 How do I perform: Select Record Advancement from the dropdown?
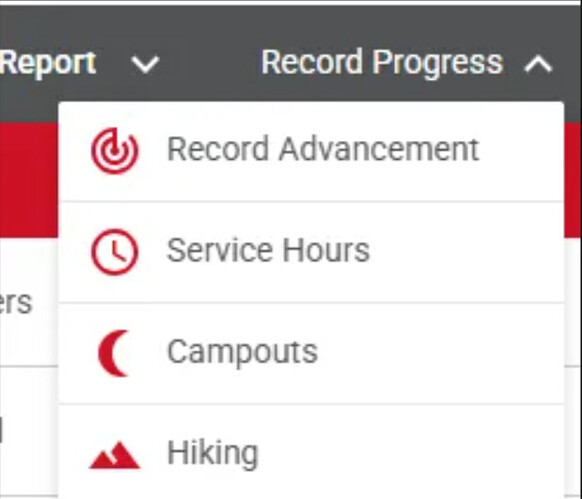click(x=323, y=149)
